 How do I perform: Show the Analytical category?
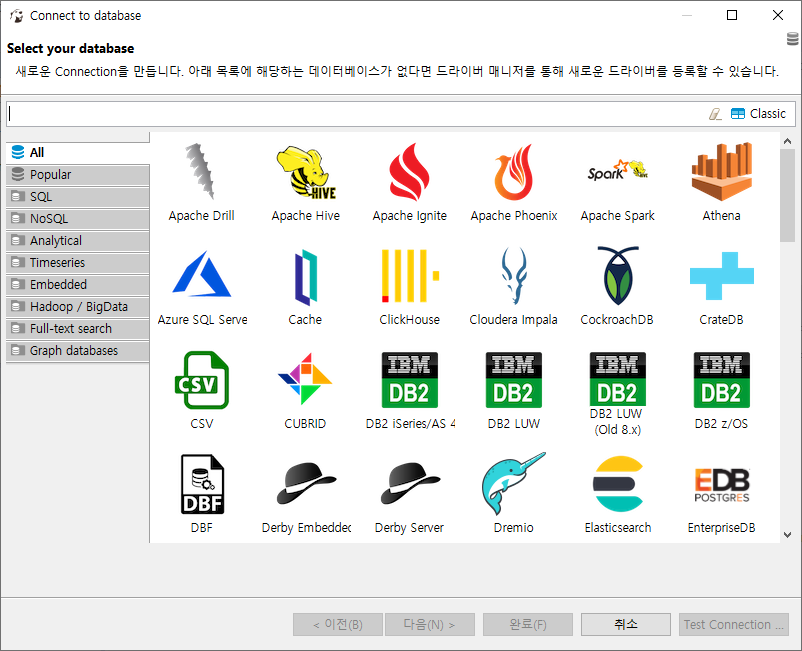(x=78, y=240)
